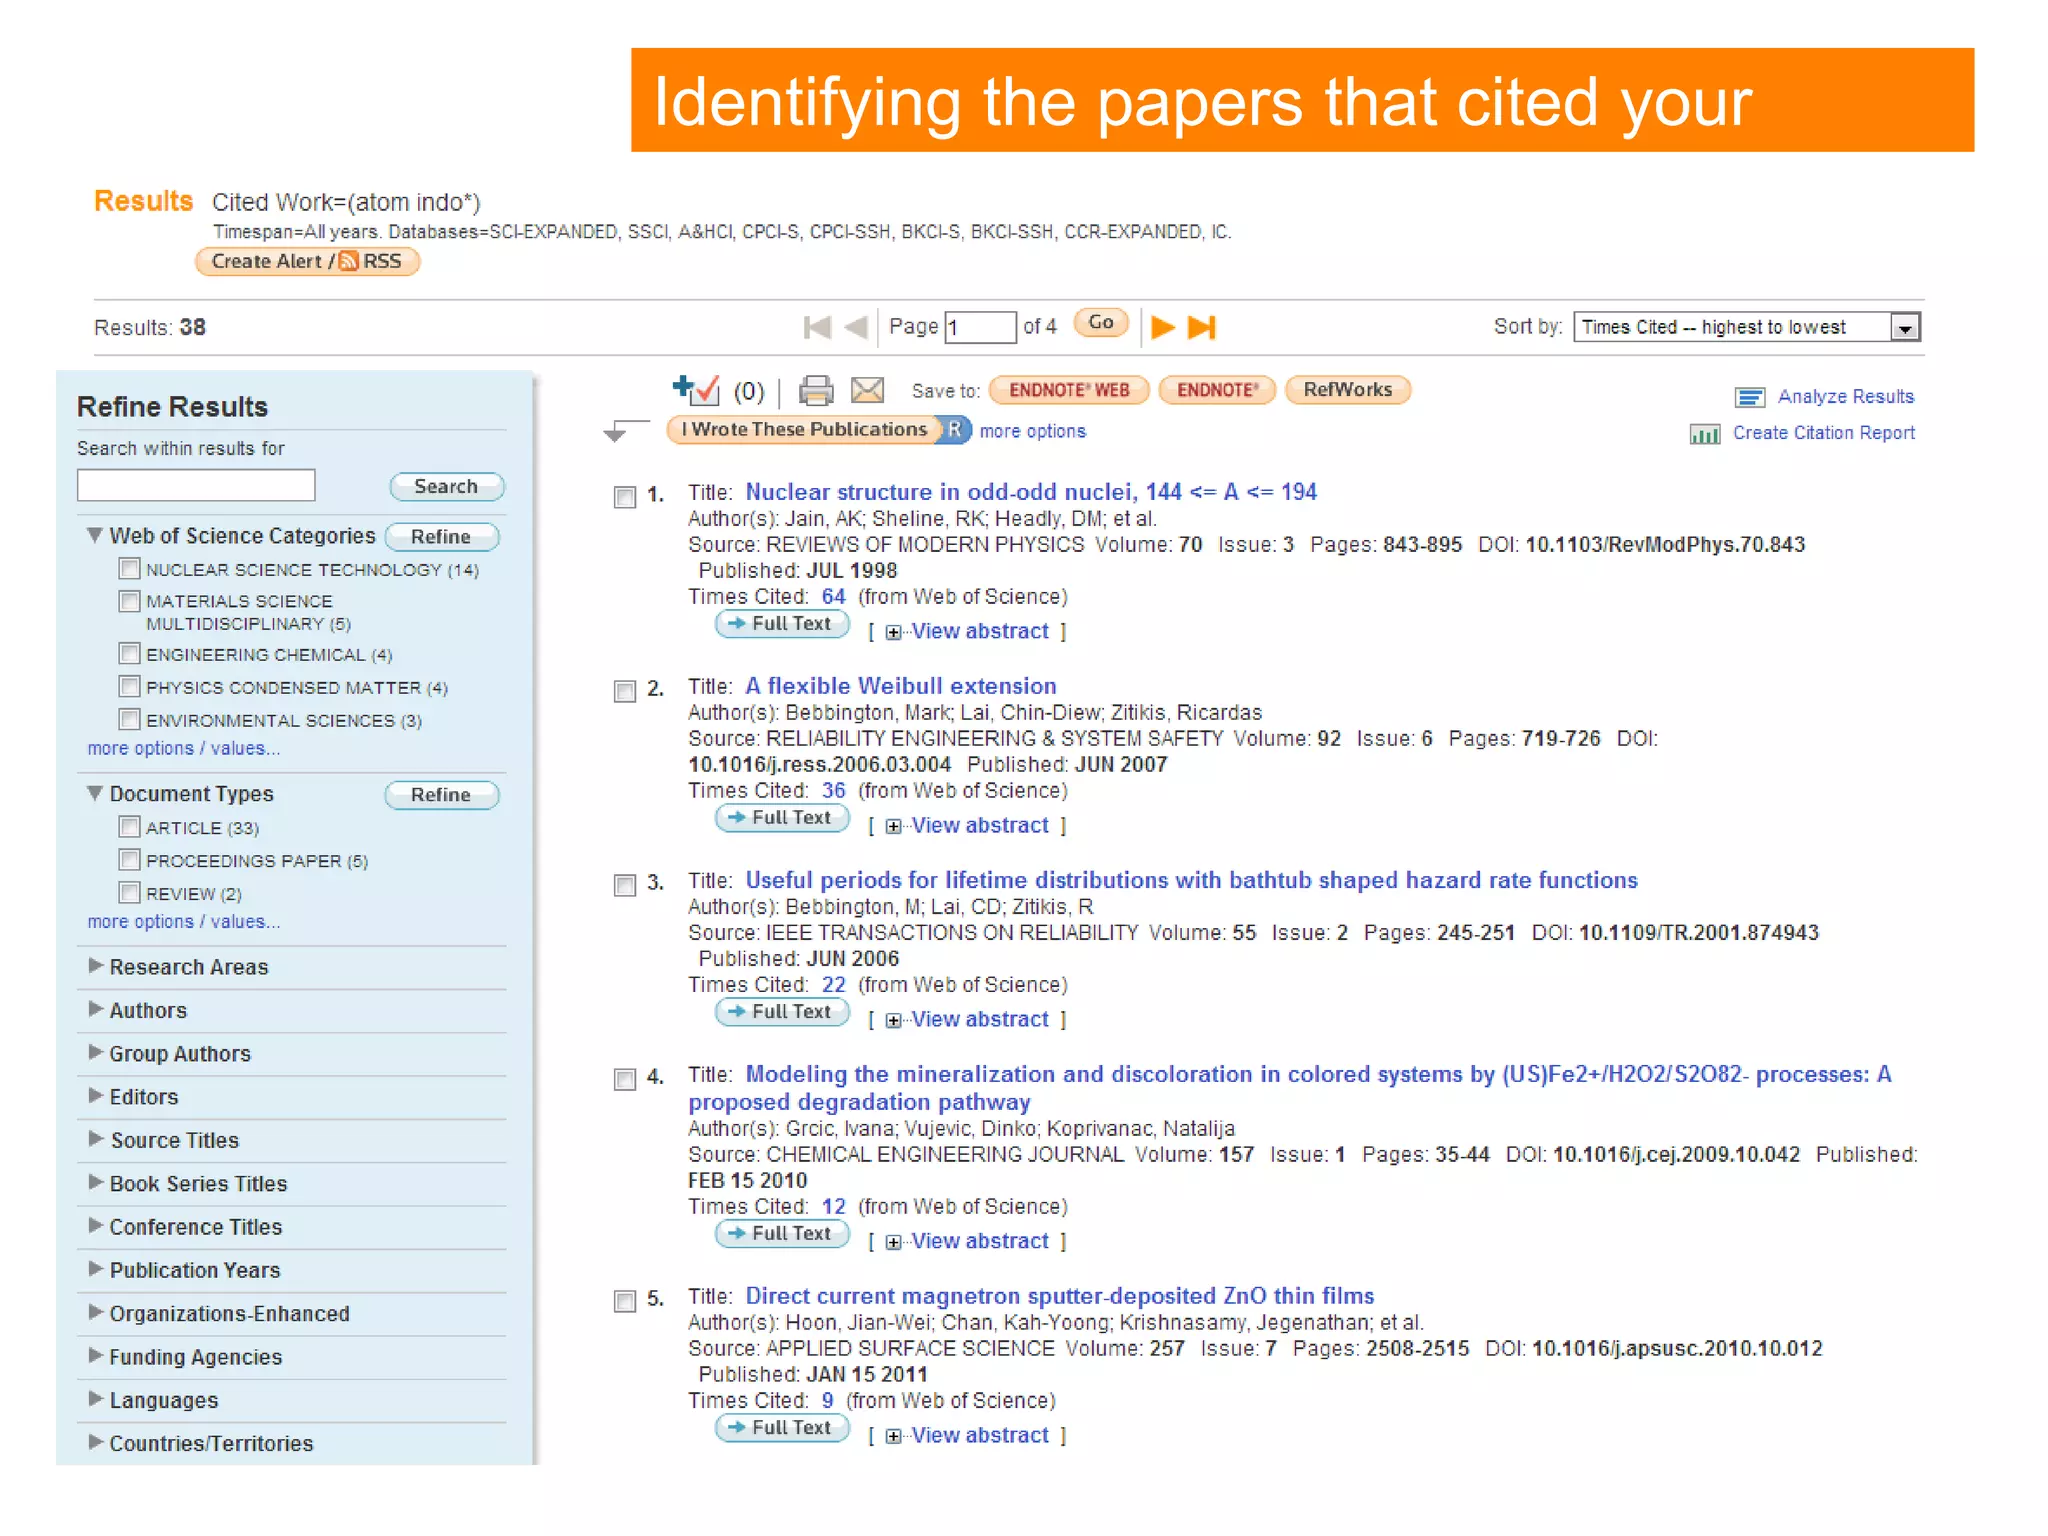Go to next page orange arrow
Screen dimensions: 2048x1536
point(1162,327)
